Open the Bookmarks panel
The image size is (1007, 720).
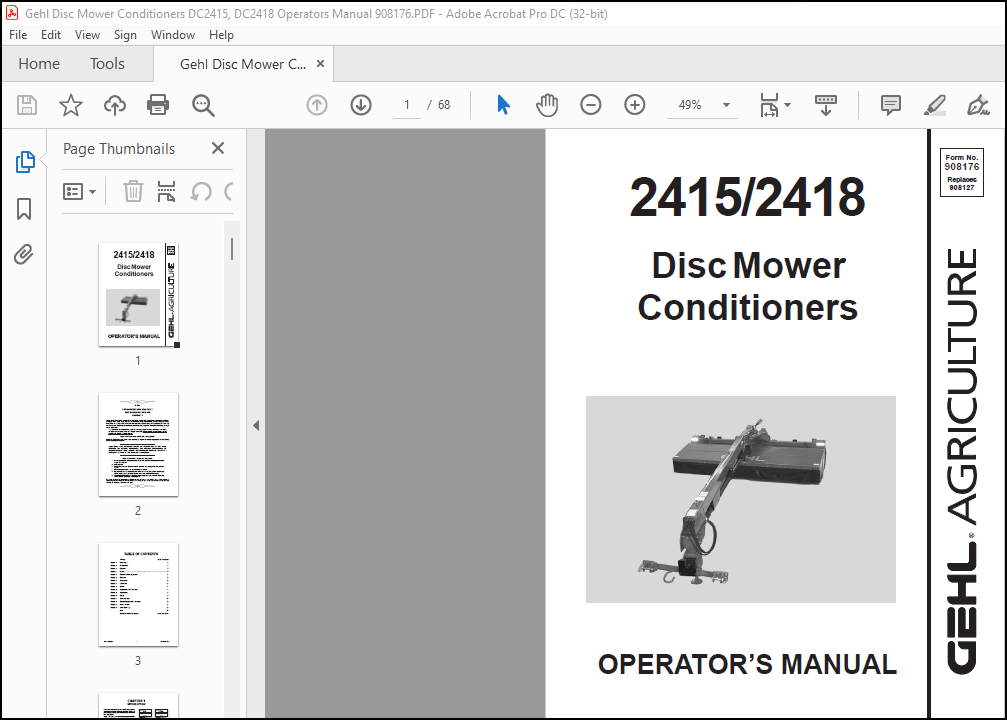click(x=24, y=209)
